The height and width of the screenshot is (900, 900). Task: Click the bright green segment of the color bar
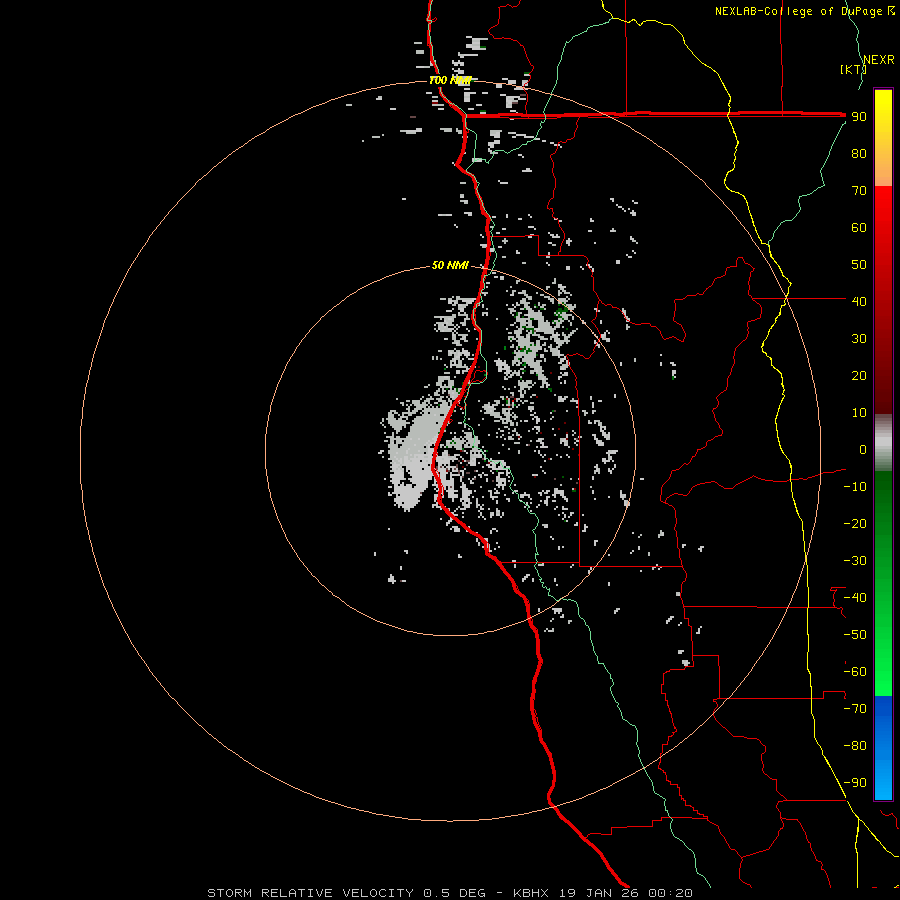pos(883,584)
